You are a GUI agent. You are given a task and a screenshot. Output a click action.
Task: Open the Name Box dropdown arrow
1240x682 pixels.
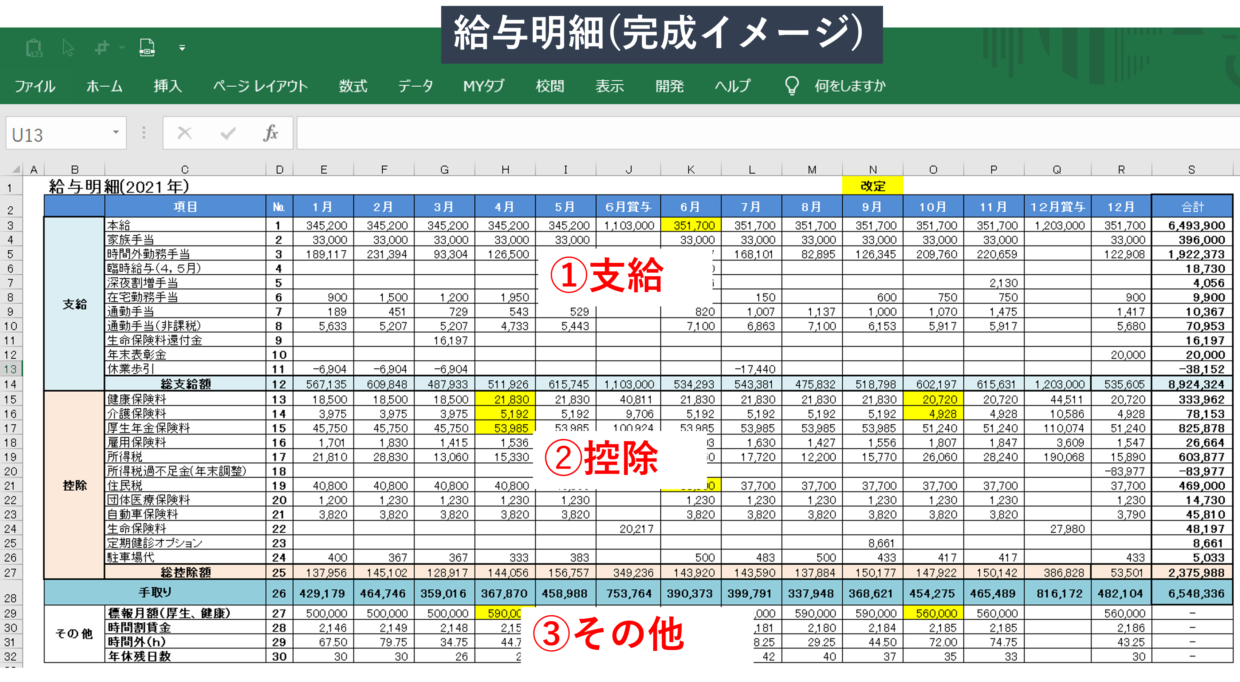point(116,134)
